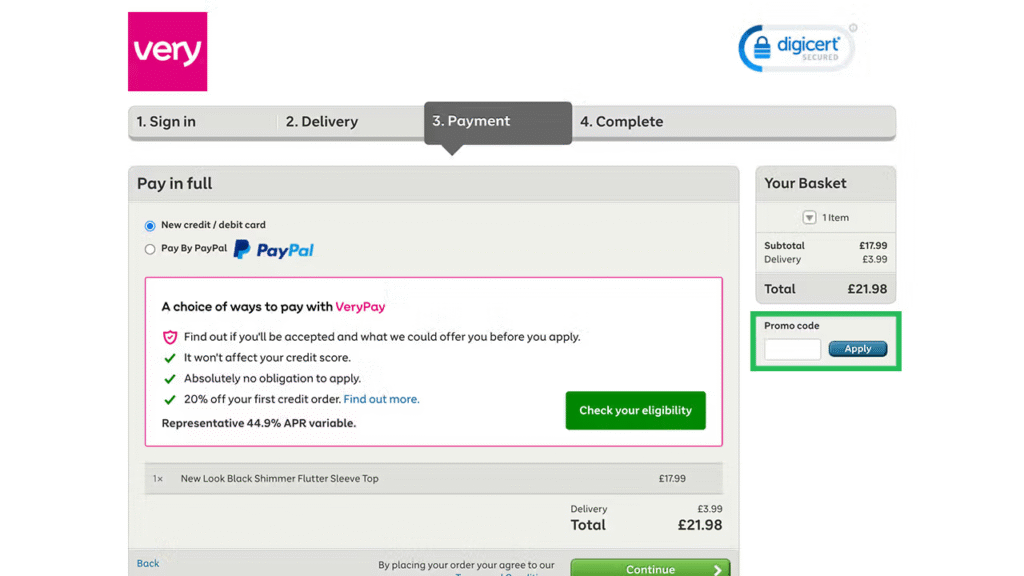Click Check your eligibility button
Screen dimensions: 1024x576
[635, 410]
